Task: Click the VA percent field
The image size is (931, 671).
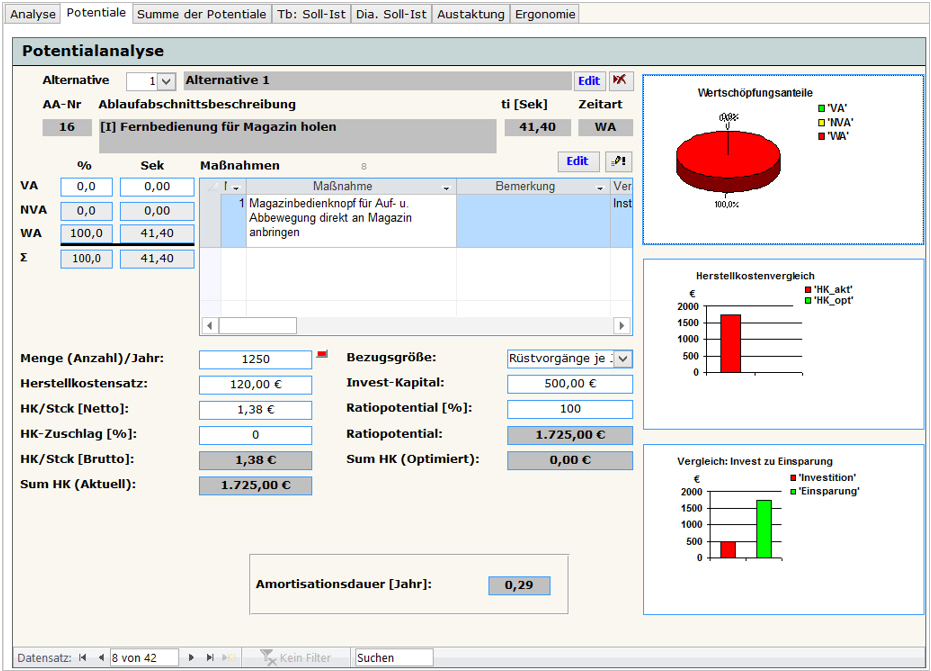Action: tap(86, 186)
